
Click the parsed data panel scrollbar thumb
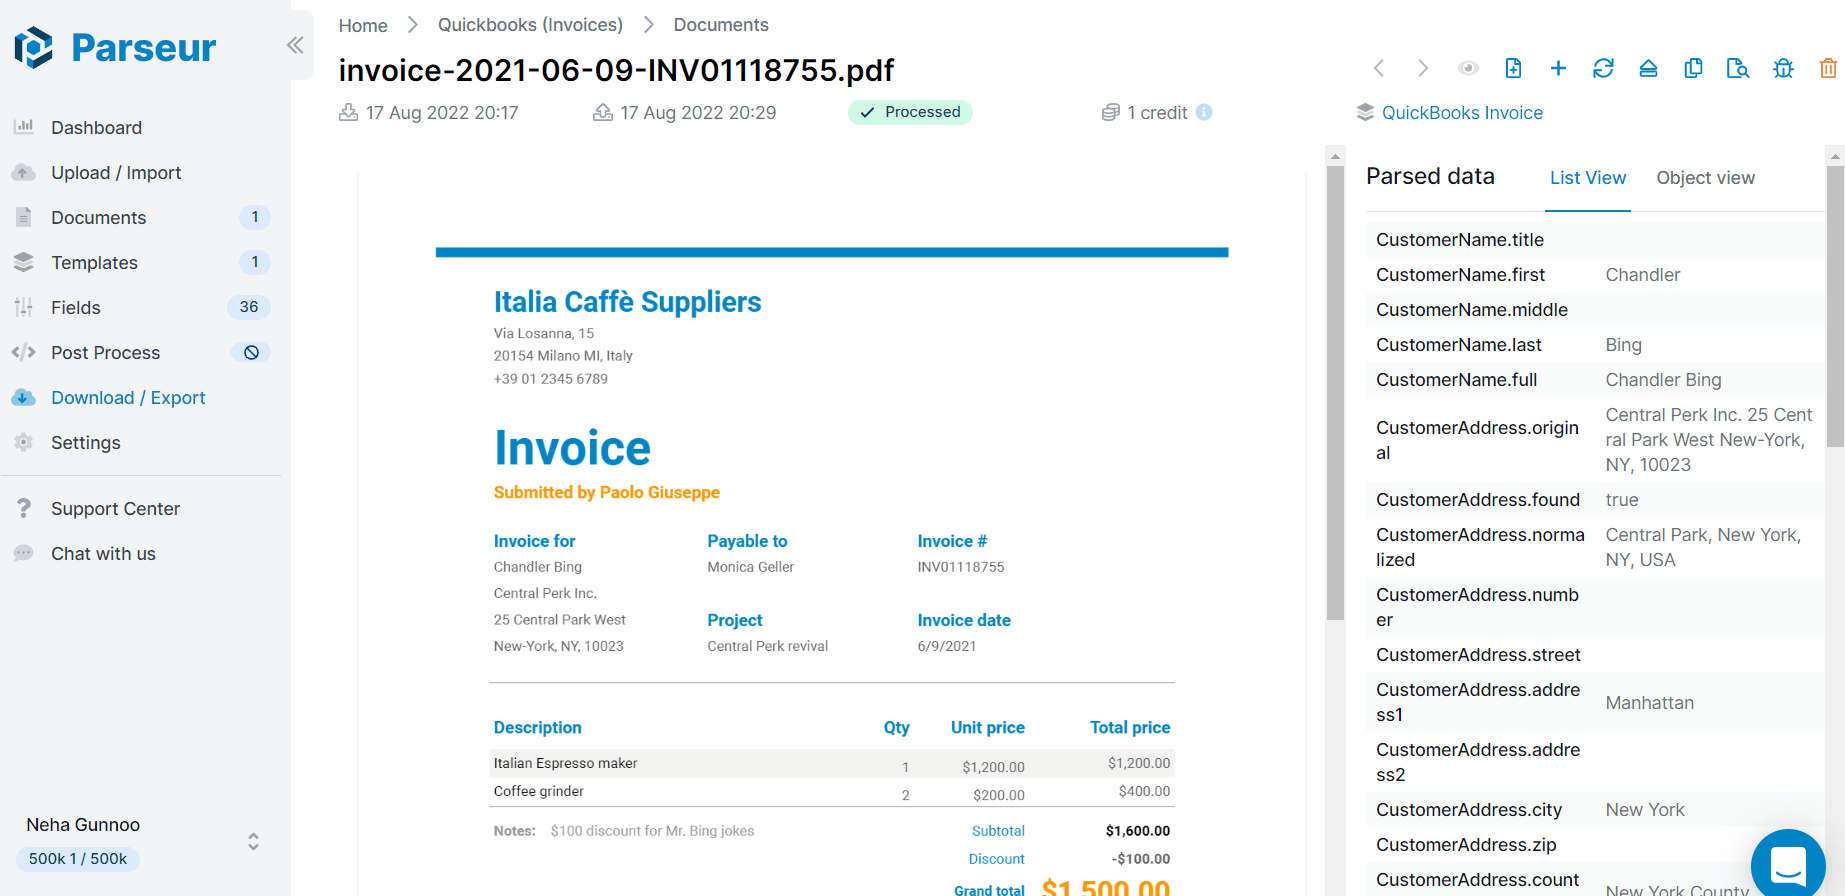(1835, 306)
